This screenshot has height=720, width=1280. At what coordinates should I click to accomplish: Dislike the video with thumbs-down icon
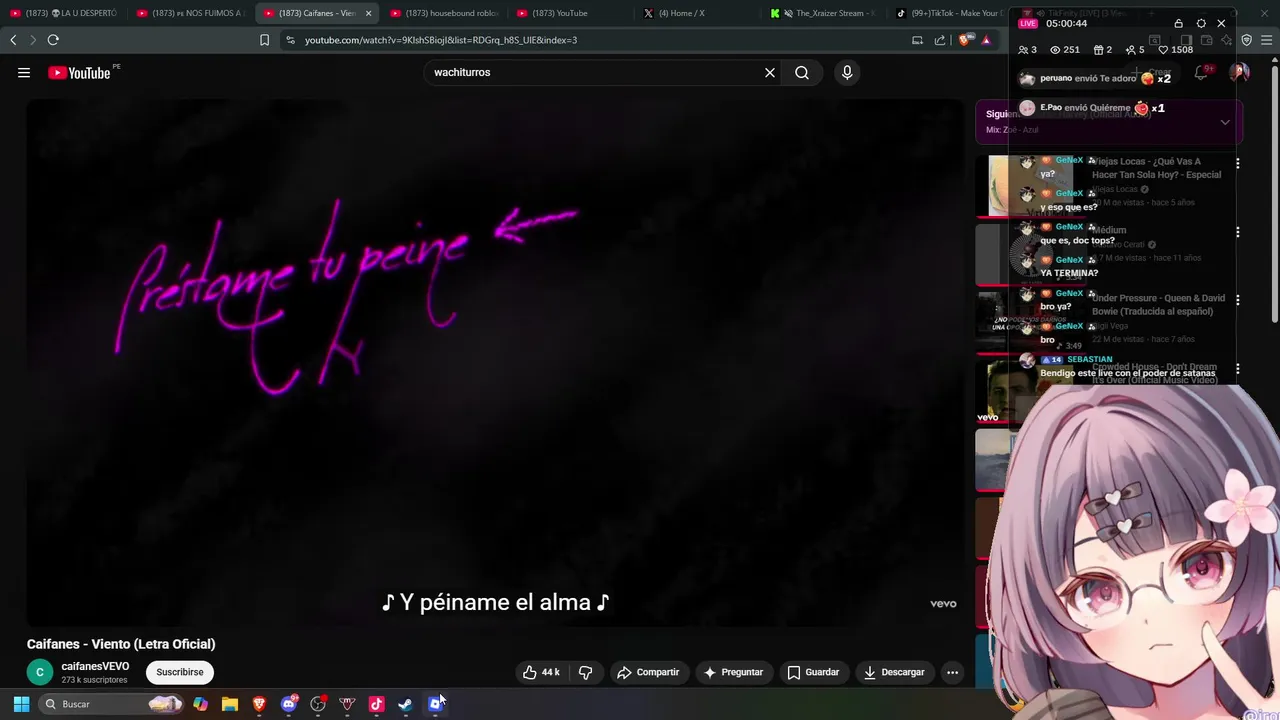[586, 672]
